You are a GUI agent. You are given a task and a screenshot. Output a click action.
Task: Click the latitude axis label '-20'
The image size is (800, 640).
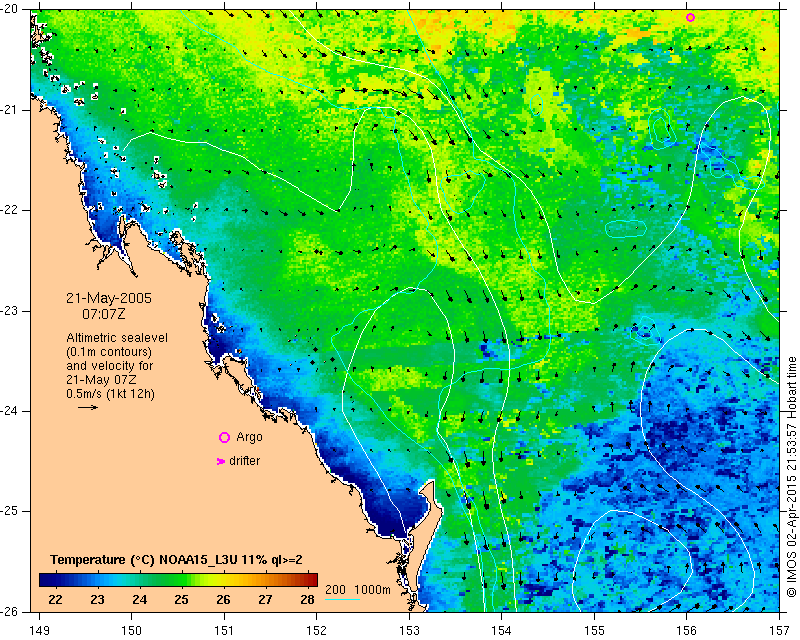pyautogui.click(x=9, y=9)
